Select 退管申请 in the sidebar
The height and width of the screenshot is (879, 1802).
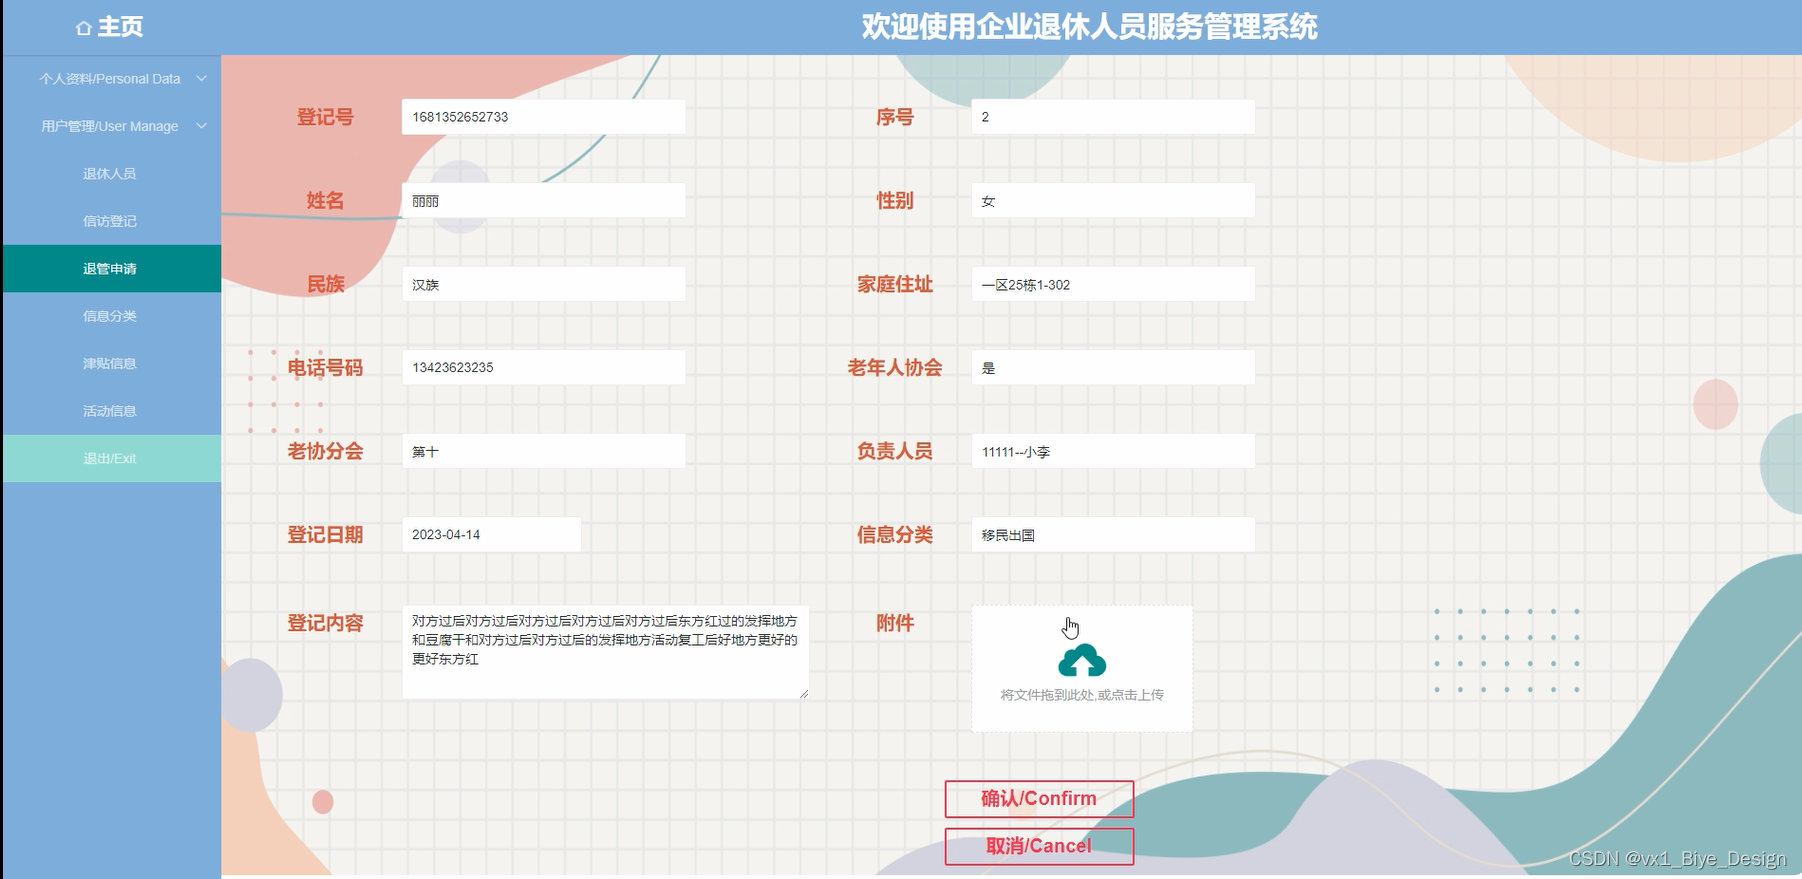coord(112,268)
